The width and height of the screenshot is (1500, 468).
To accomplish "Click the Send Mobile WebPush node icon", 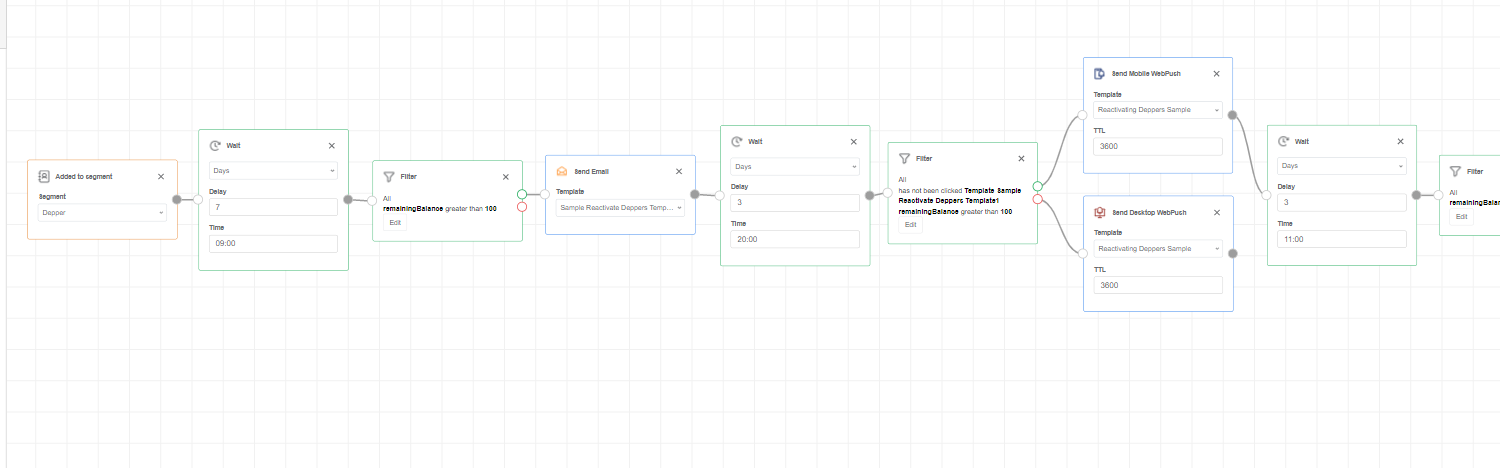I will tap(1099, 73).
